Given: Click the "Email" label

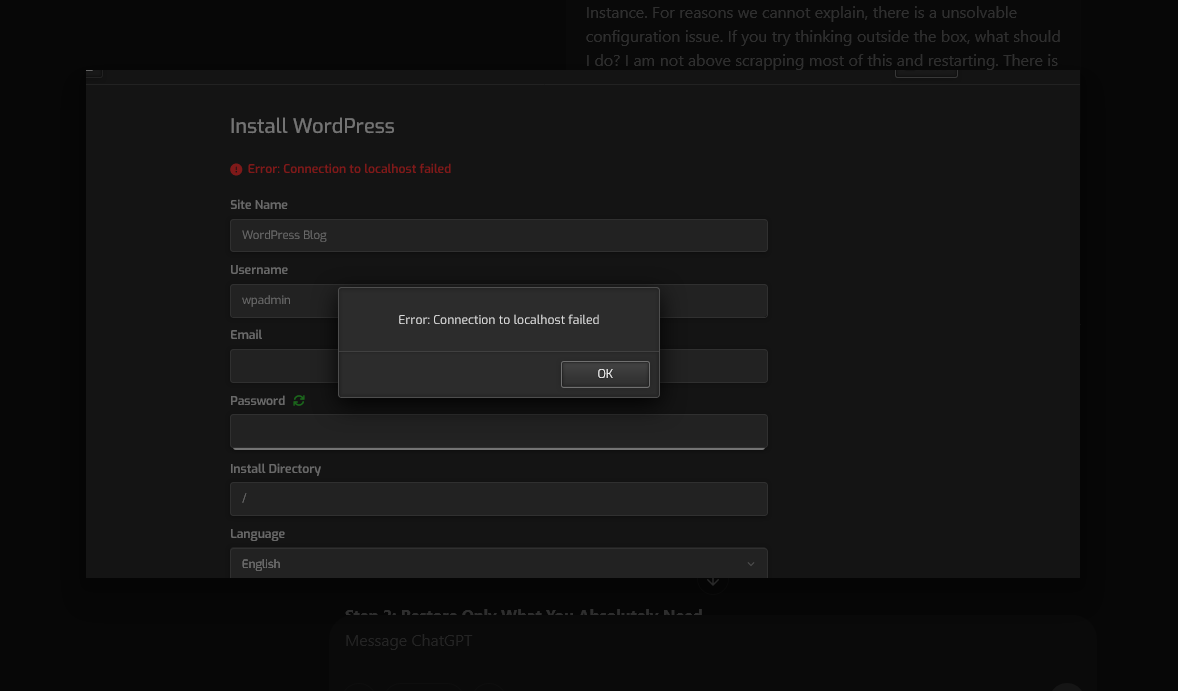Looking at the screenshot, I should [246, 335].
